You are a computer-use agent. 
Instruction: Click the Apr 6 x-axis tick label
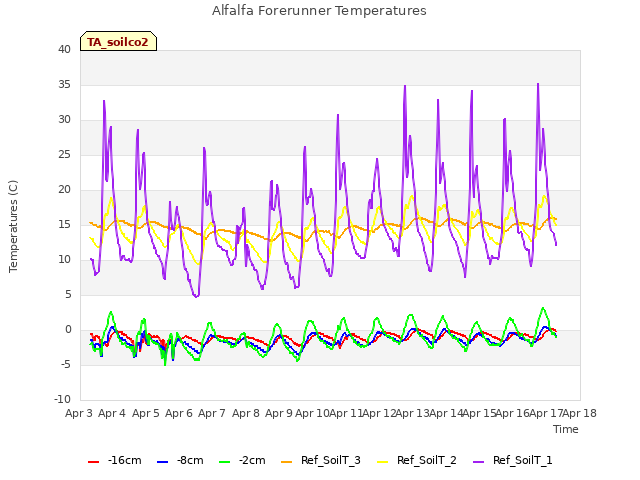[x=179, y=413]
